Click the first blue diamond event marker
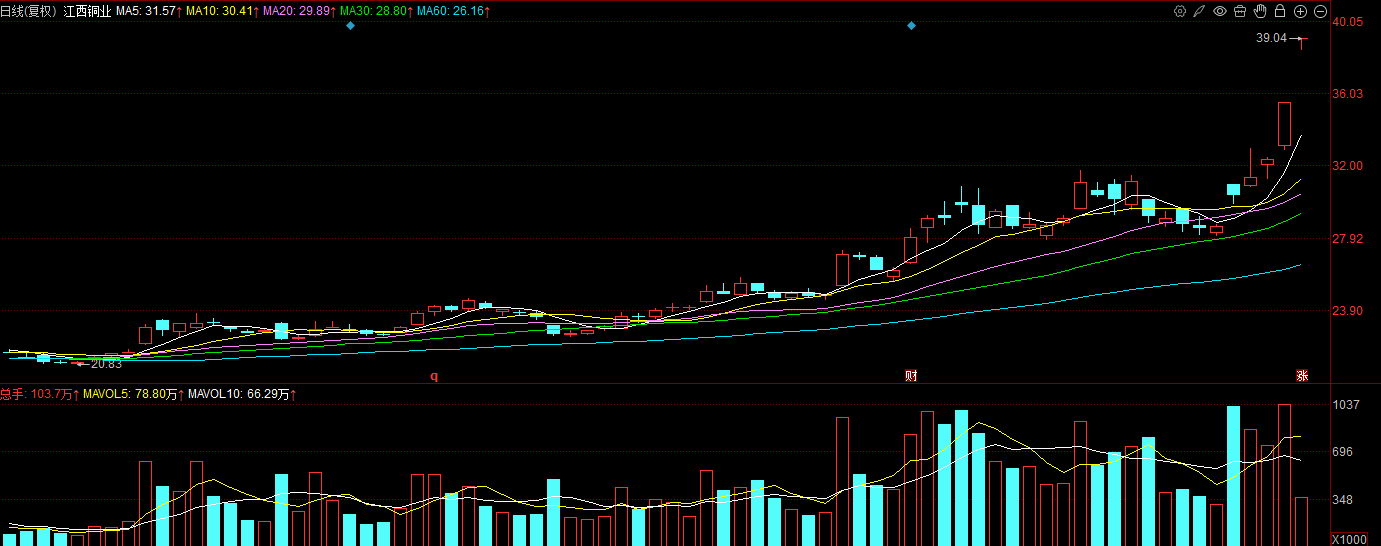Viewport: 1381px width, 546px height. pos(350,25)
